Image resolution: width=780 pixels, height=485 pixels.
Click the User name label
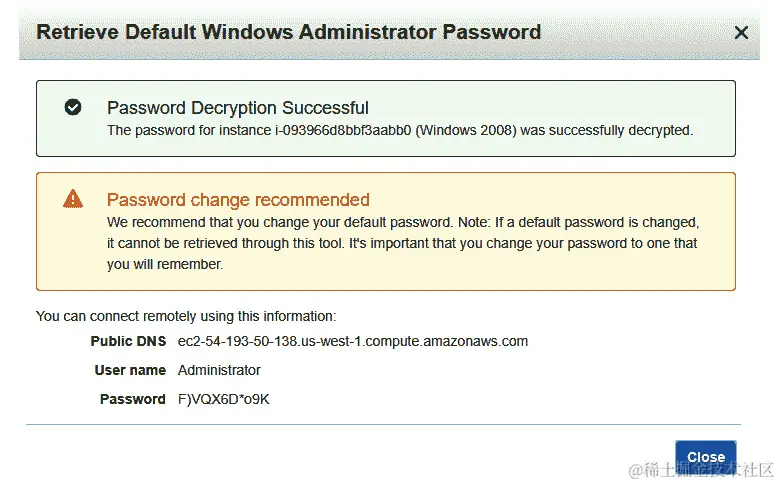130,370
